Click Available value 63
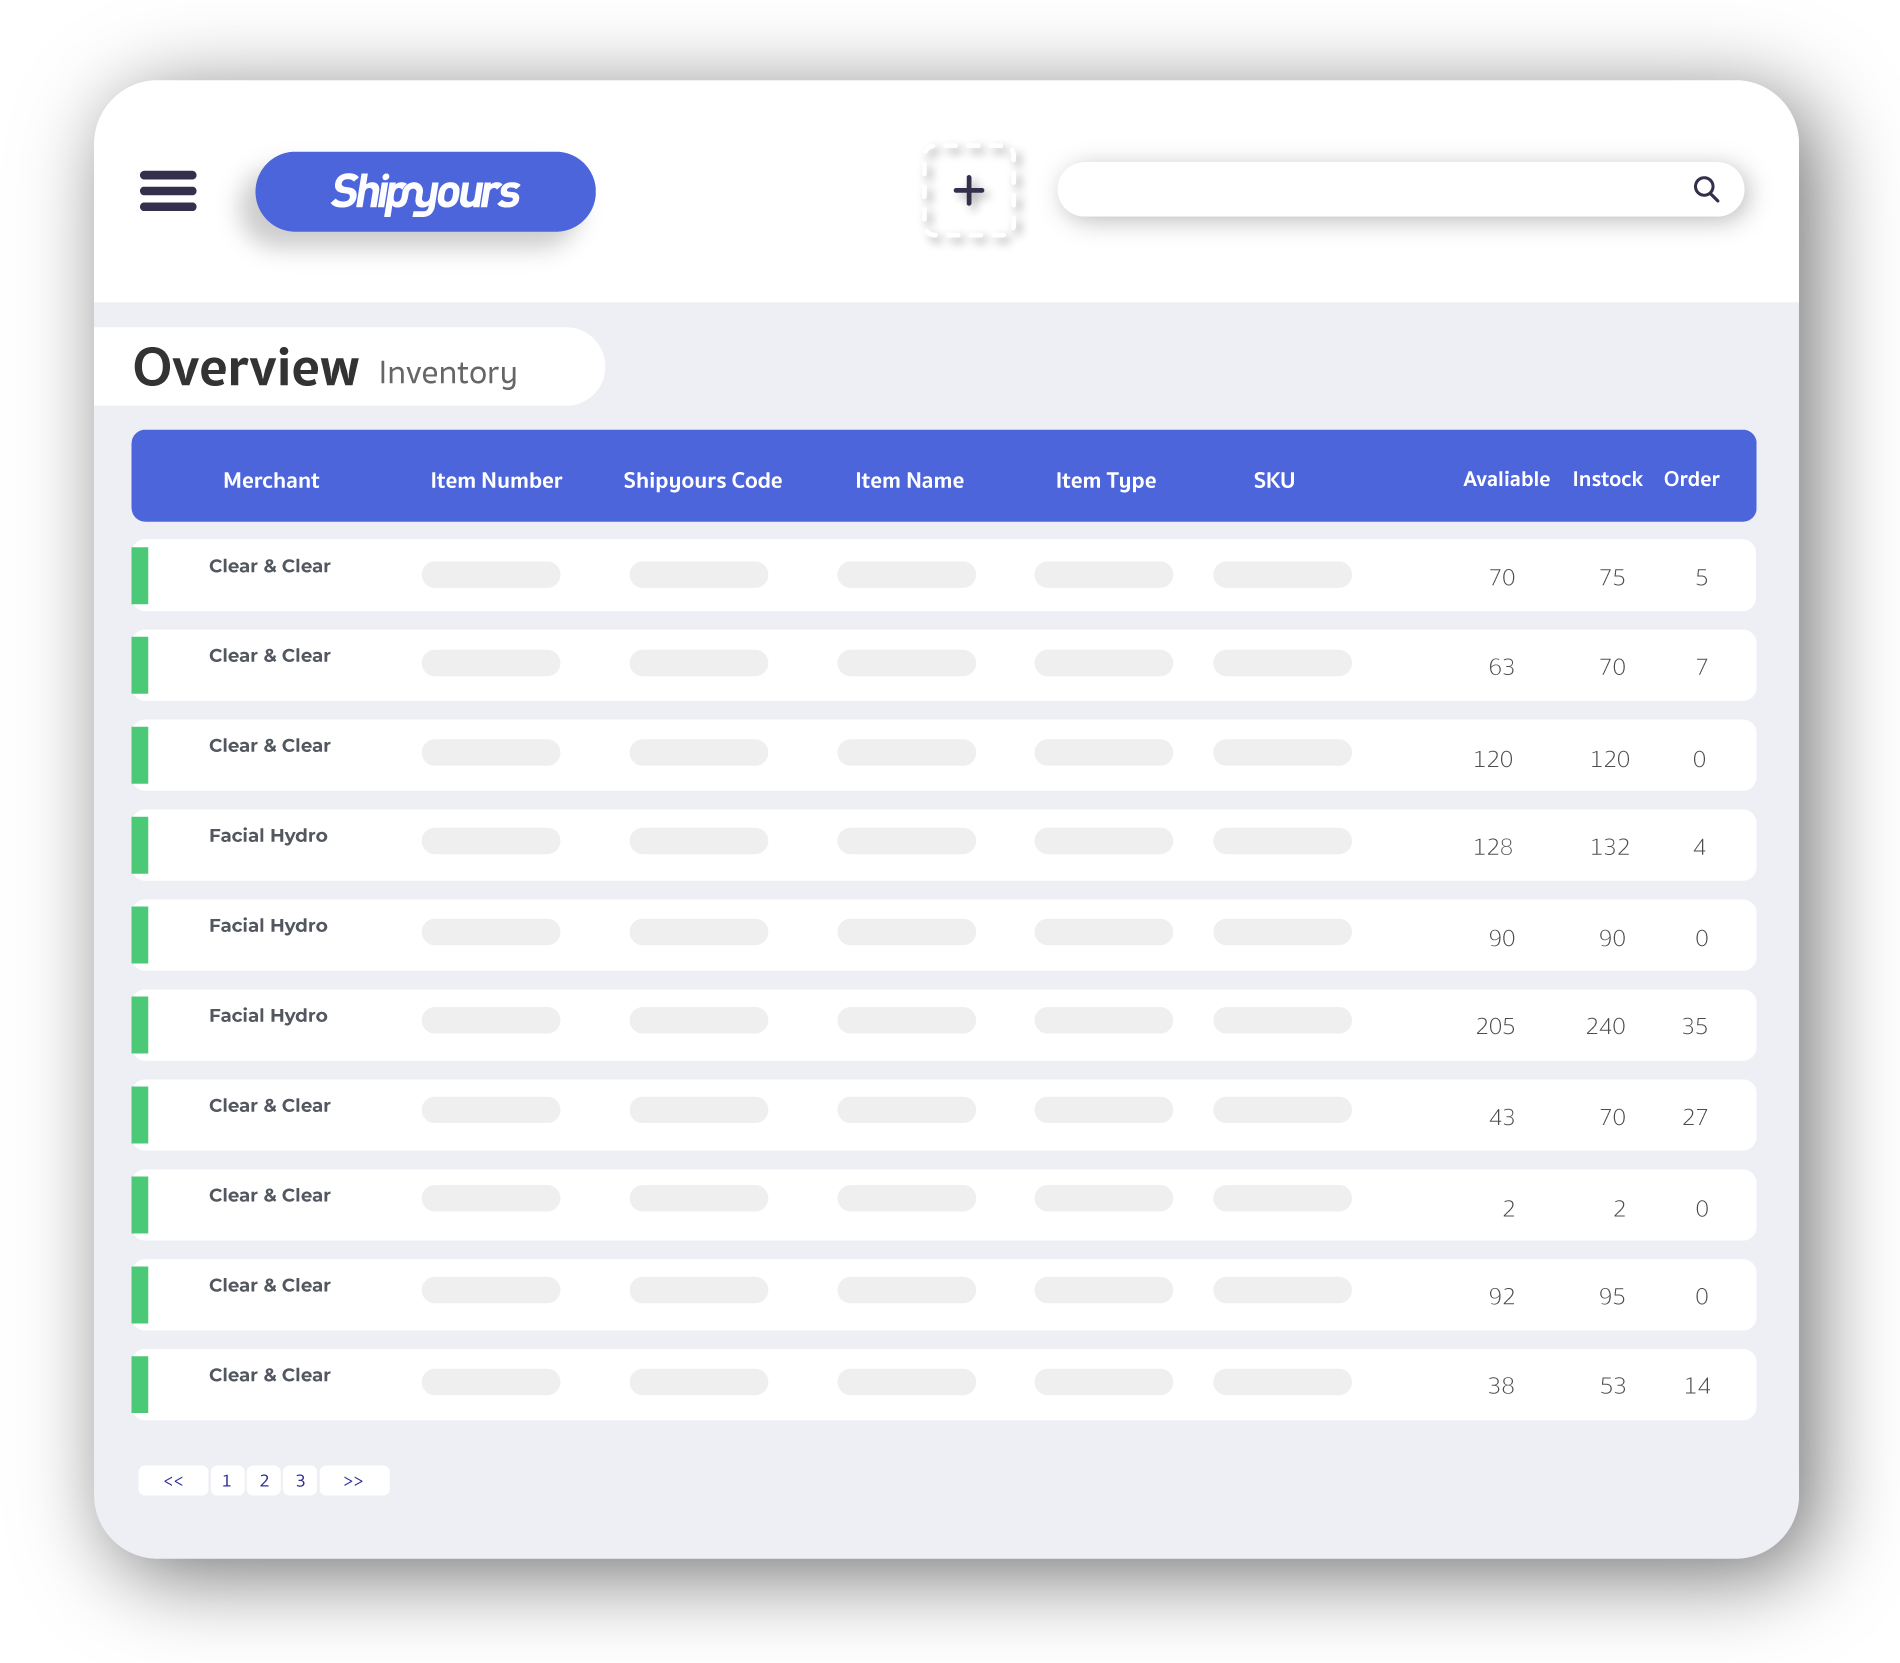 pos(1501,667)
